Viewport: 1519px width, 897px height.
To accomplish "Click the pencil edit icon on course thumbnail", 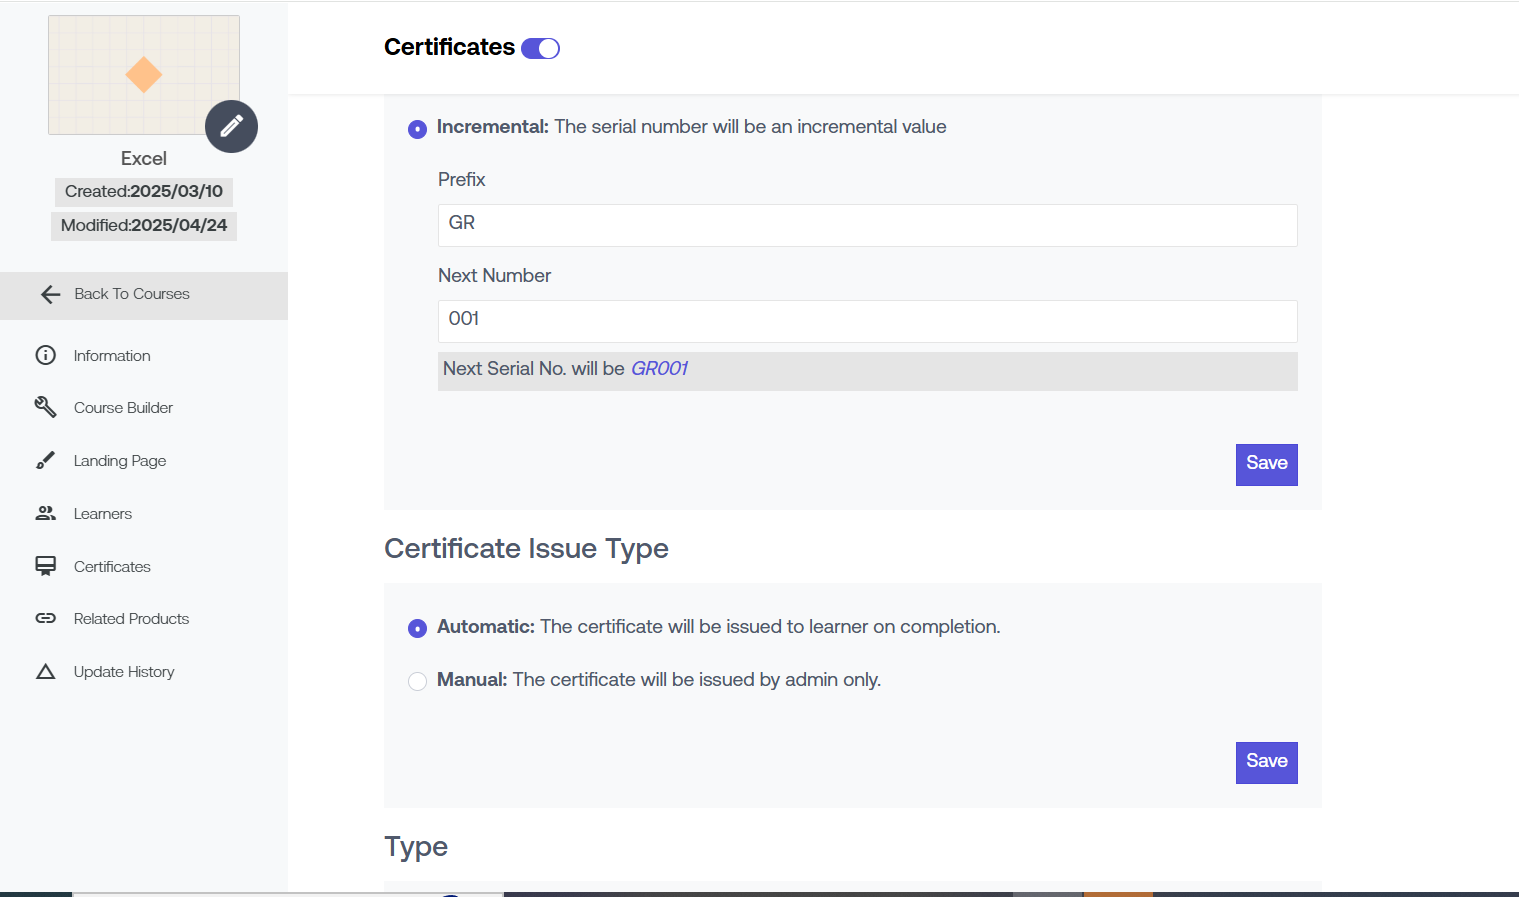I will 231,126.
